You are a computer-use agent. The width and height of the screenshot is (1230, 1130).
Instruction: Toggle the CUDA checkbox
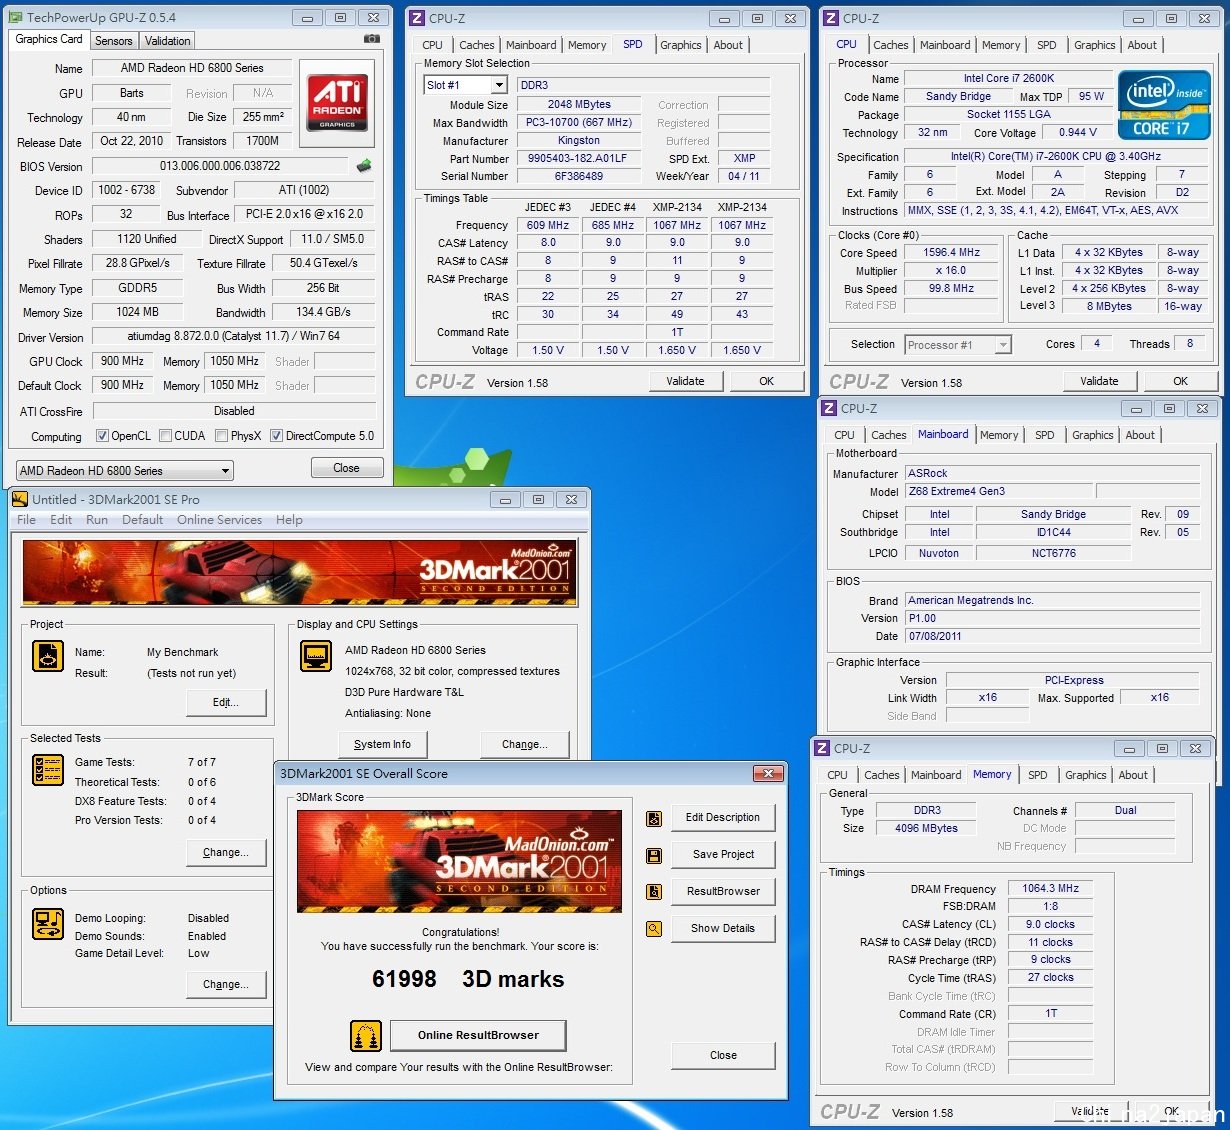(x=165, y=436)
